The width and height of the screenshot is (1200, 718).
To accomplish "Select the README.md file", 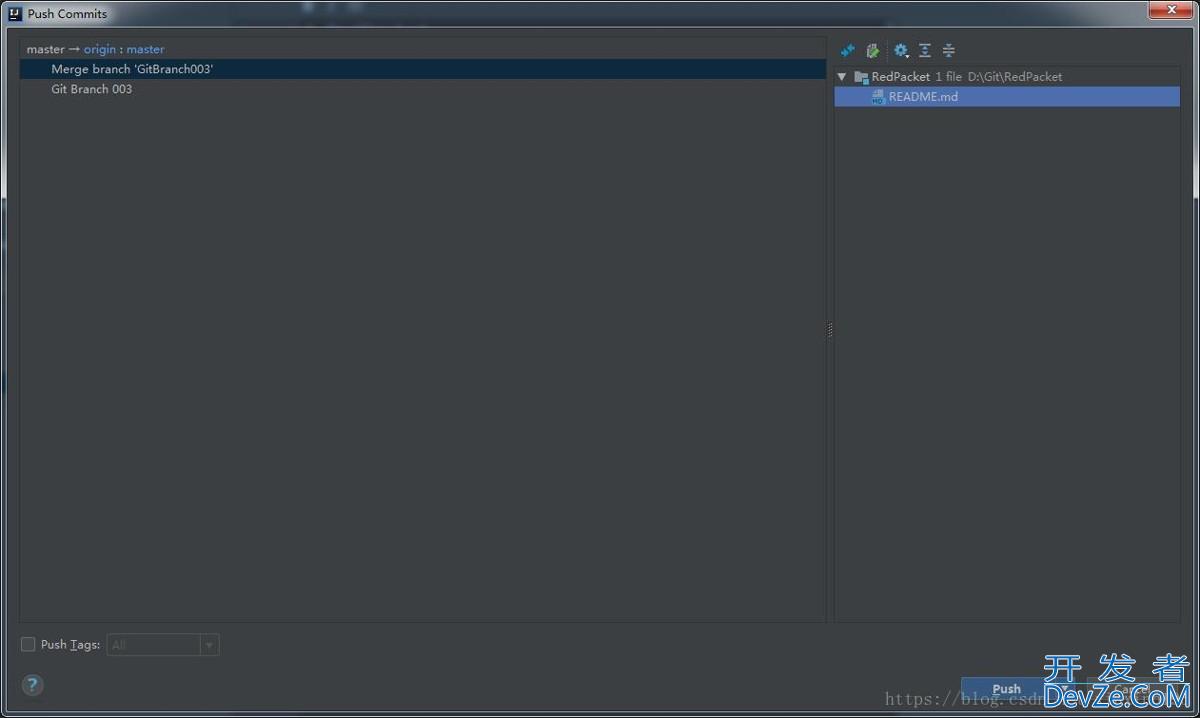I will (923, 97).
